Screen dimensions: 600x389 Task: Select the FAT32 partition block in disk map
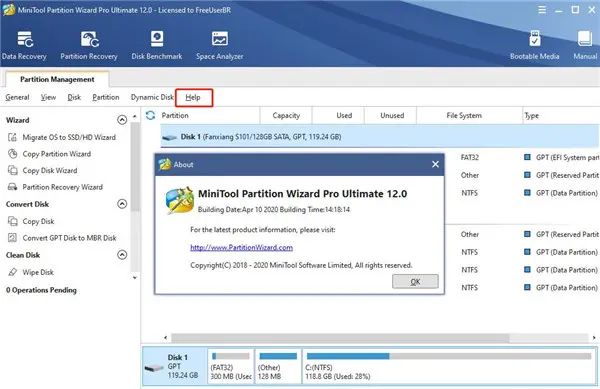[x=231, y=366]
